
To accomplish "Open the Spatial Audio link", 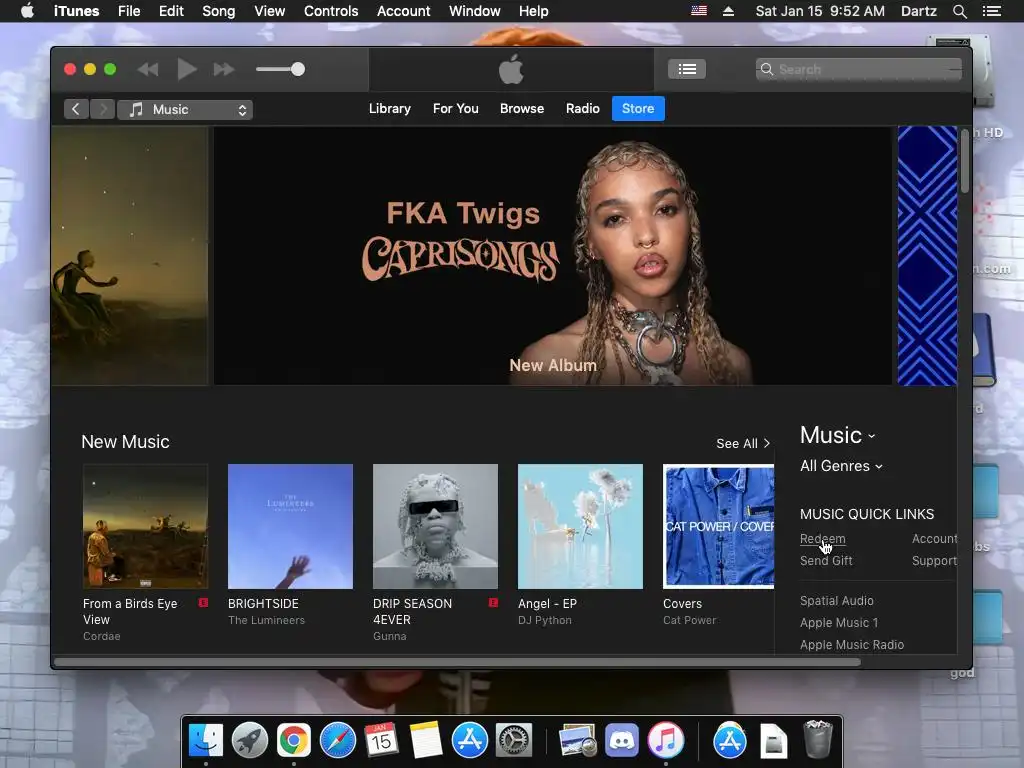I will point(837,601).
